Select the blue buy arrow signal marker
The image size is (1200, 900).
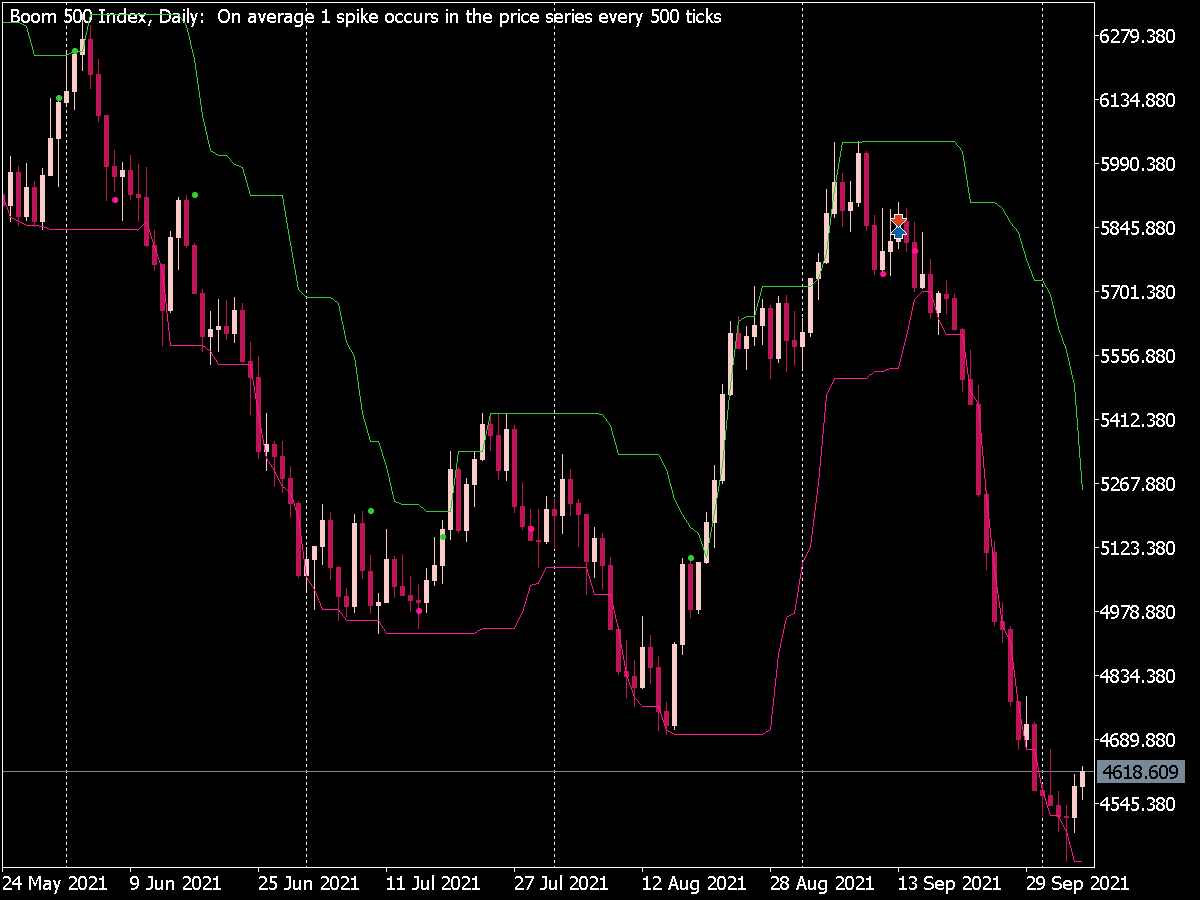click(898, 232)
